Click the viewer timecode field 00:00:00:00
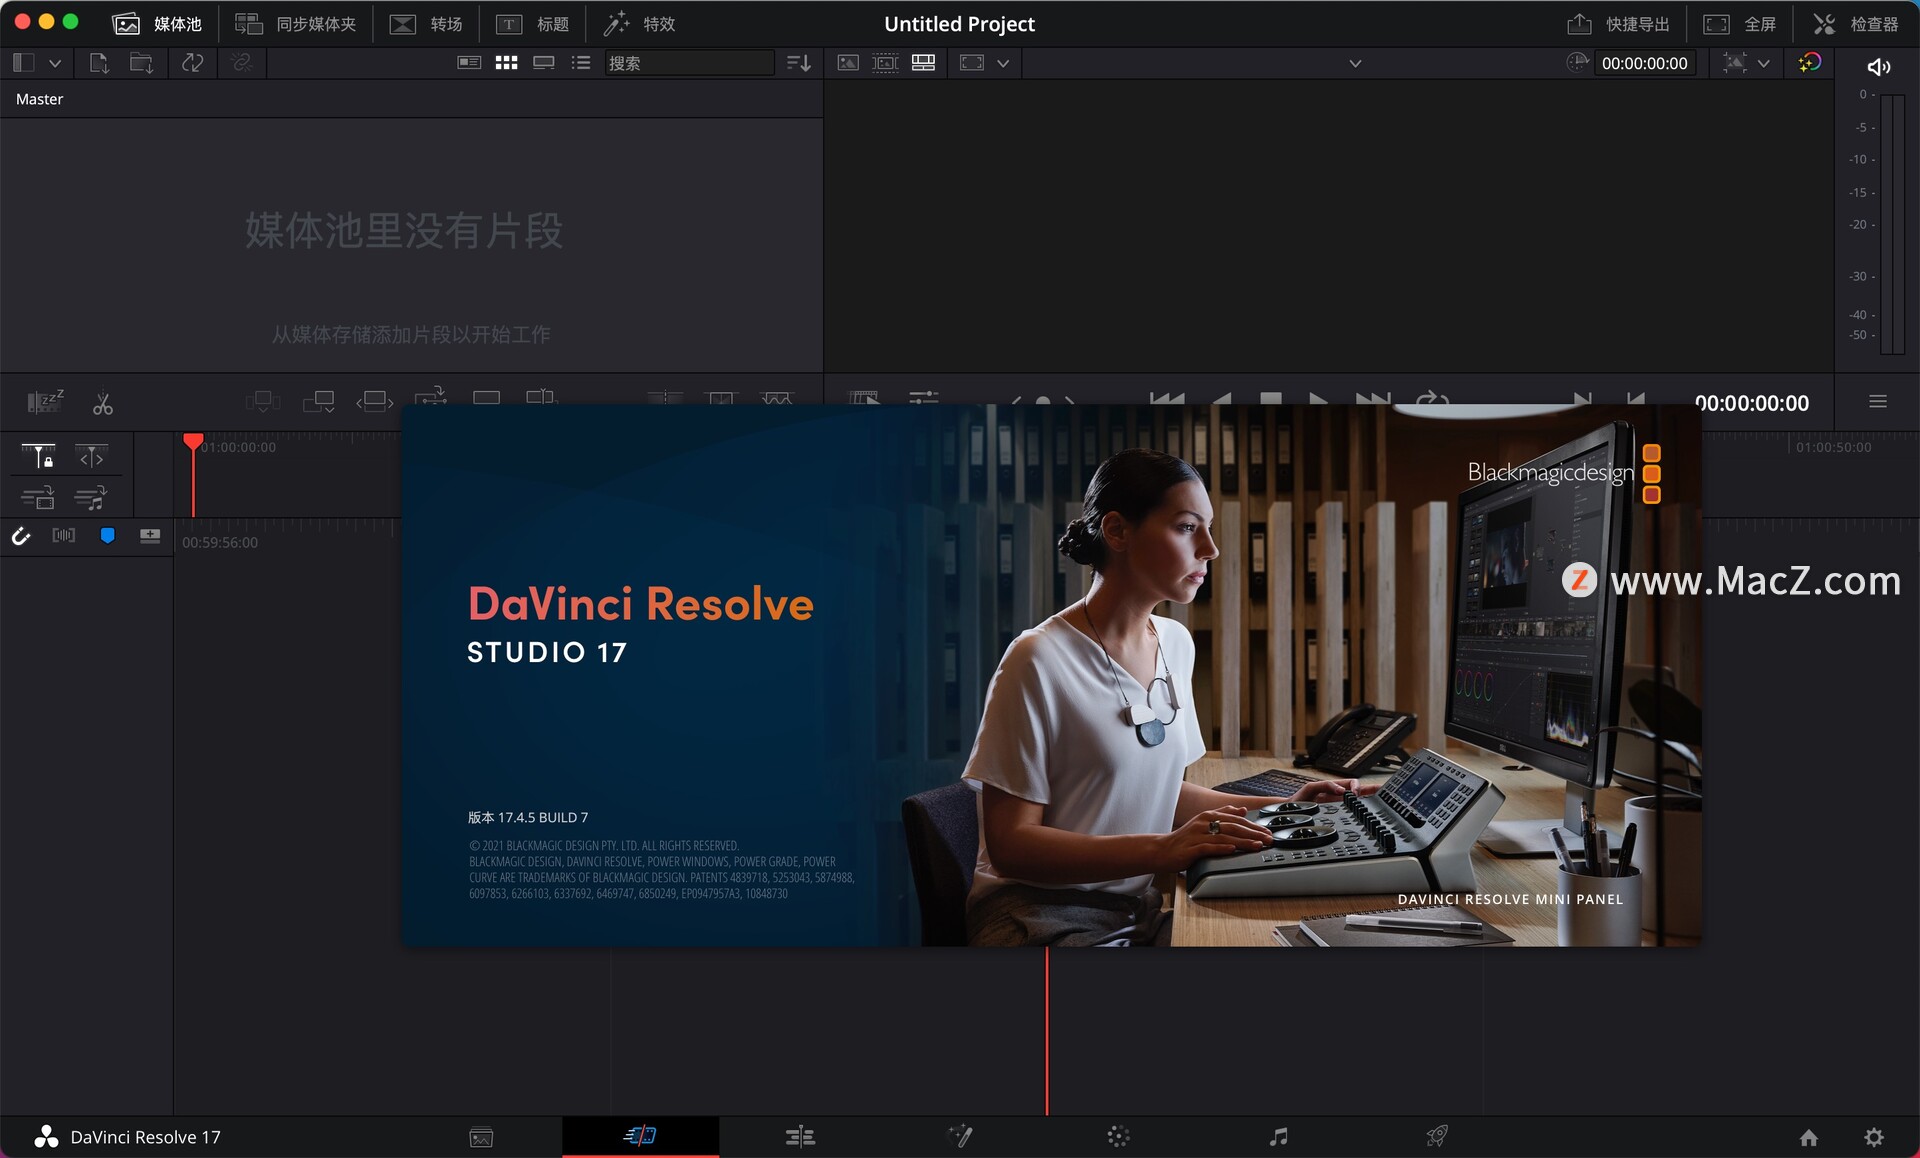The image size is (1920, 1158). (1644, 63)
